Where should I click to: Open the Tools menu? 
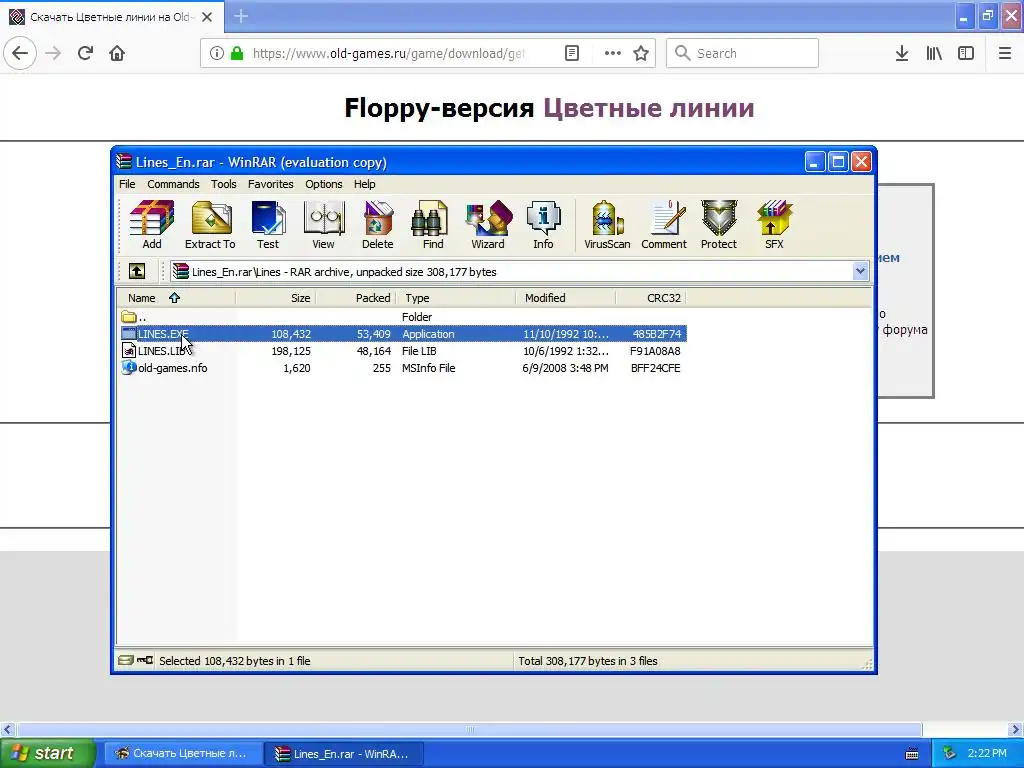[223, 184]
